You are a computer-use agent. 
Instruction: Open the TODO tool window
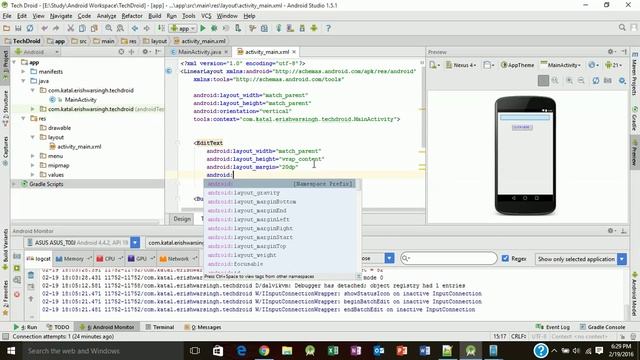click(58, 327)
